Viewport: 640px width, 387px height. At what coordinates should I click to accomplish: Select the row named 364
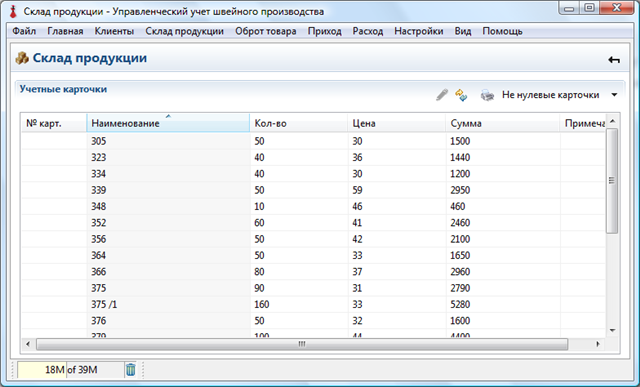click(313, 256)
